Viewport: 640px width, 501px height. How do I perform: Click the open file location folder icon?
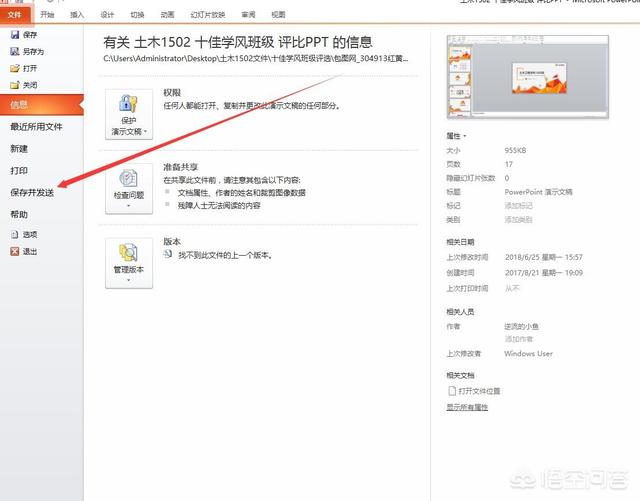[451, 391]
